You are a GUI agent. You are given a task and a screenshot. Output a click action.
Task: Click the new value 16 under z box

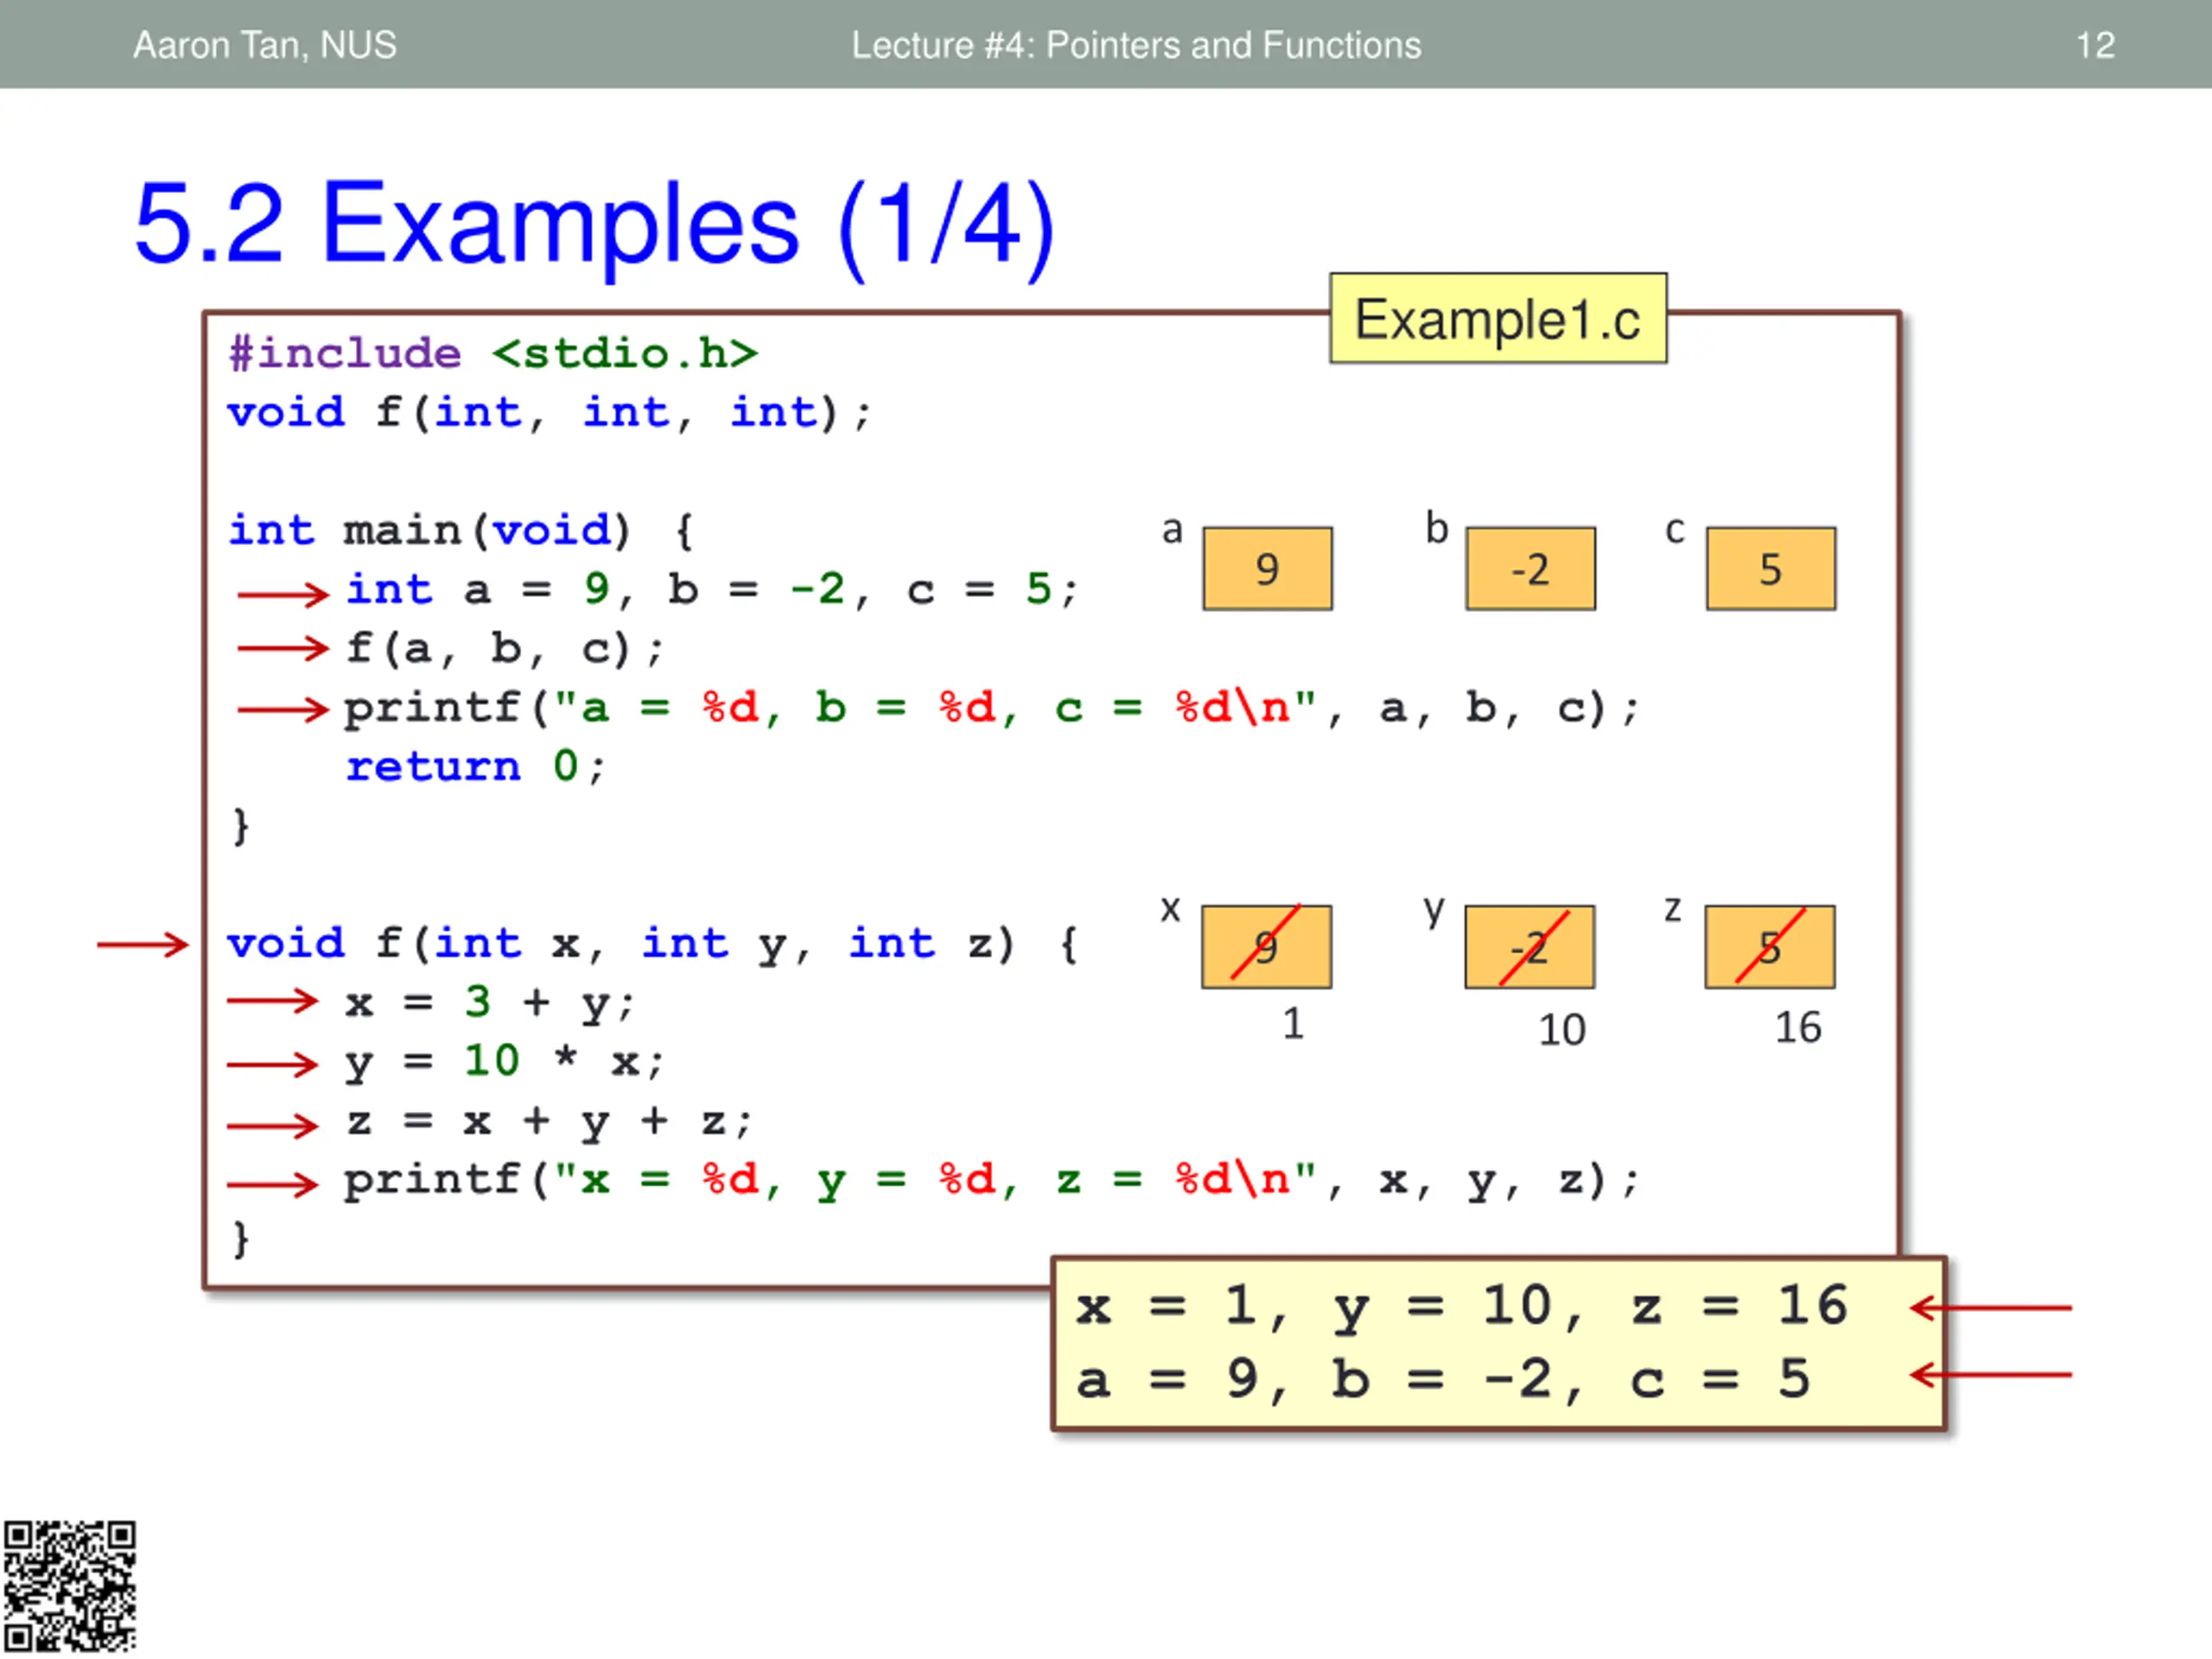pos(1797,1028)
